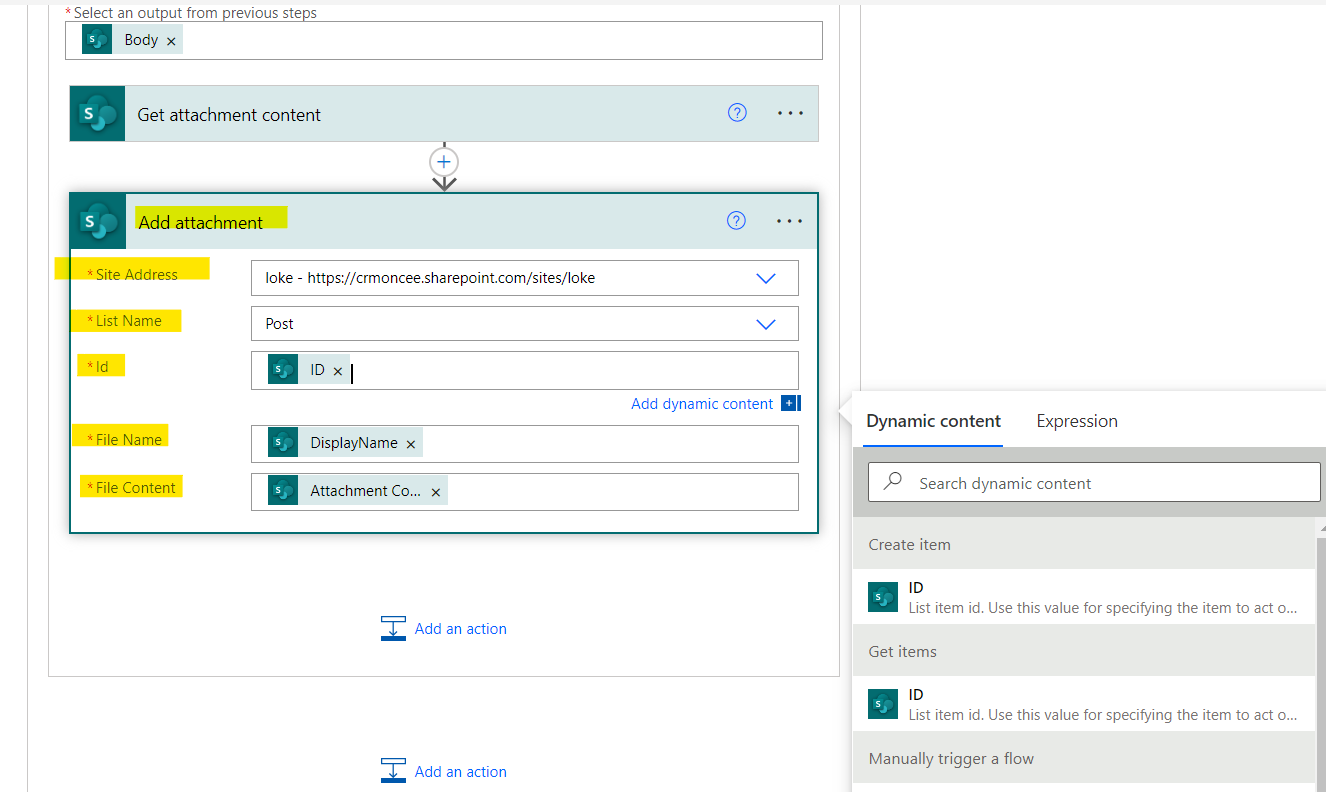Screen dimensions: 1326x792
Task: Insert a new step via plus connector
Action: pyautogui.click(x=444, y=161)
